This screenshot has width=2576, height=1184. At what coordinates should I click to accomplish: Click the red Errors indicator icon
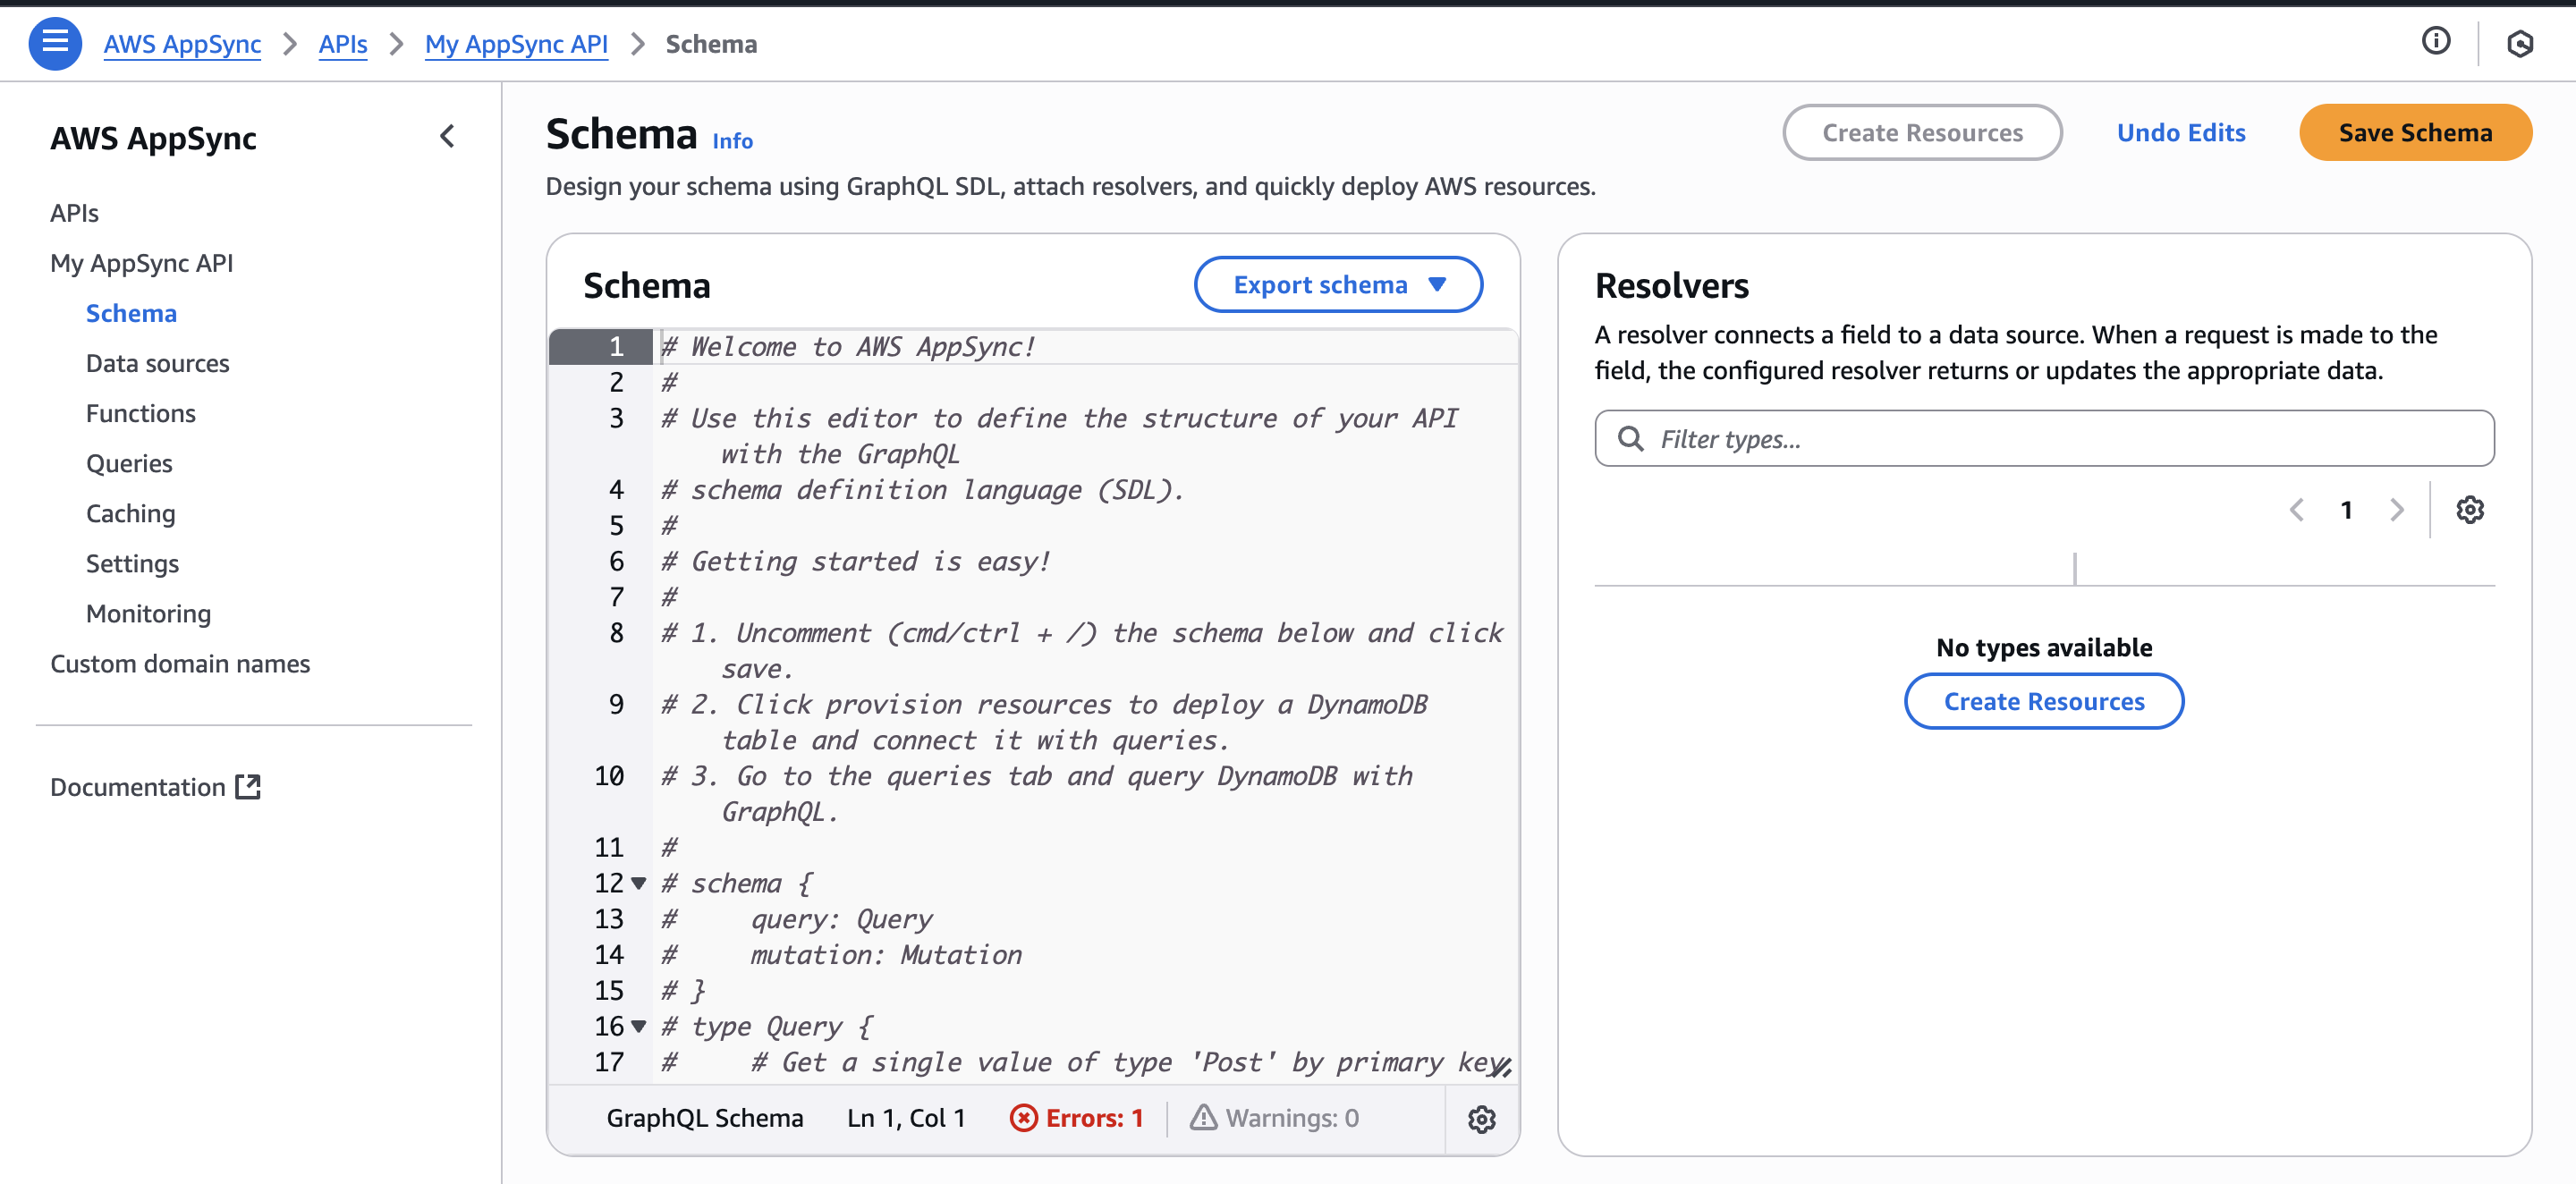(1023, 1118)
